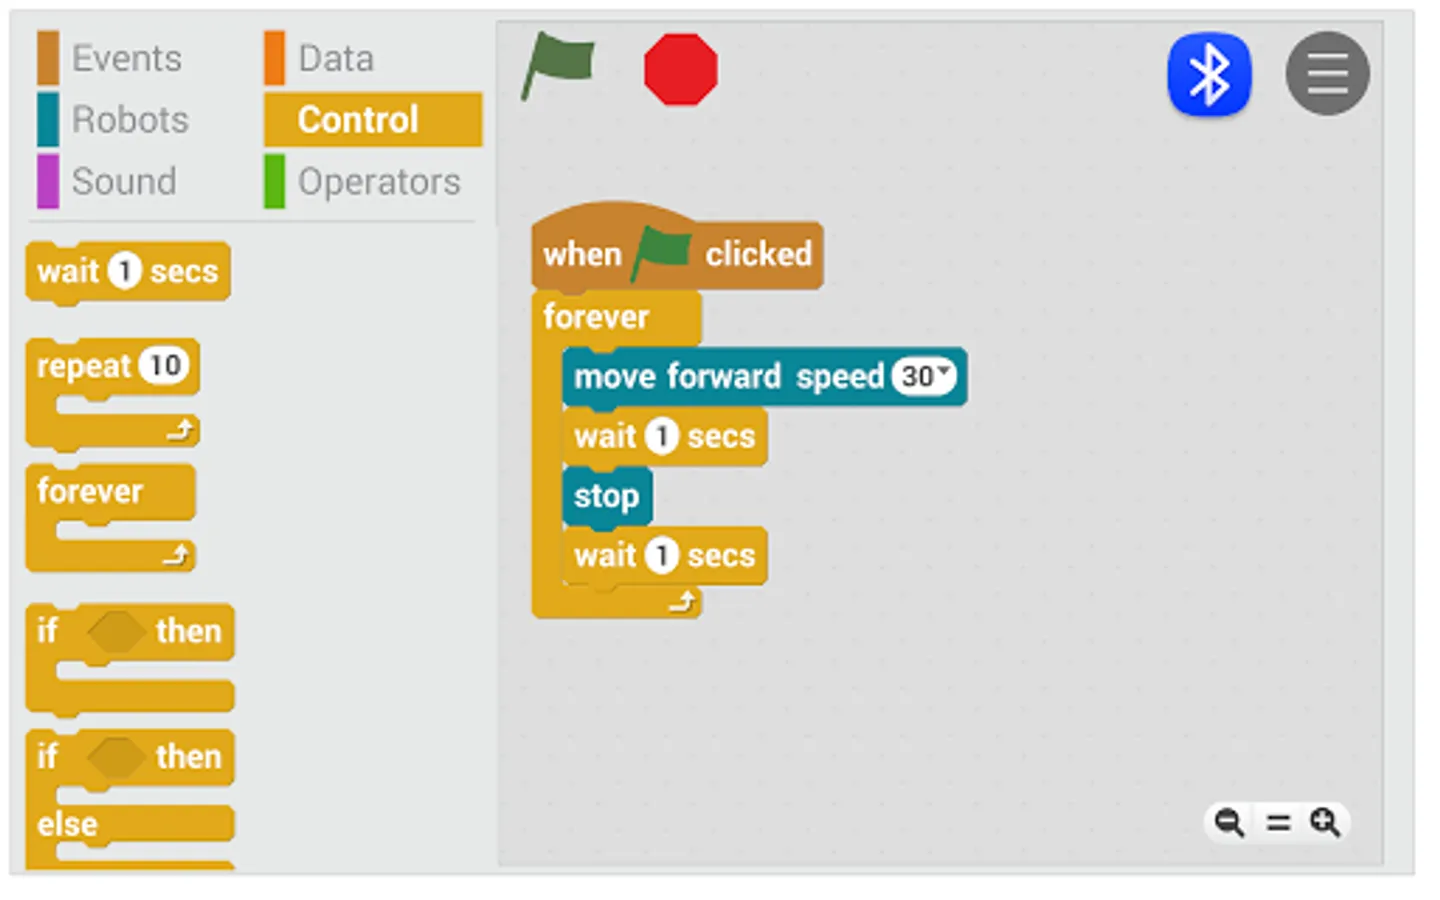Open the Sound block category
The image size is (1440, 900).
tap(124, 182)
